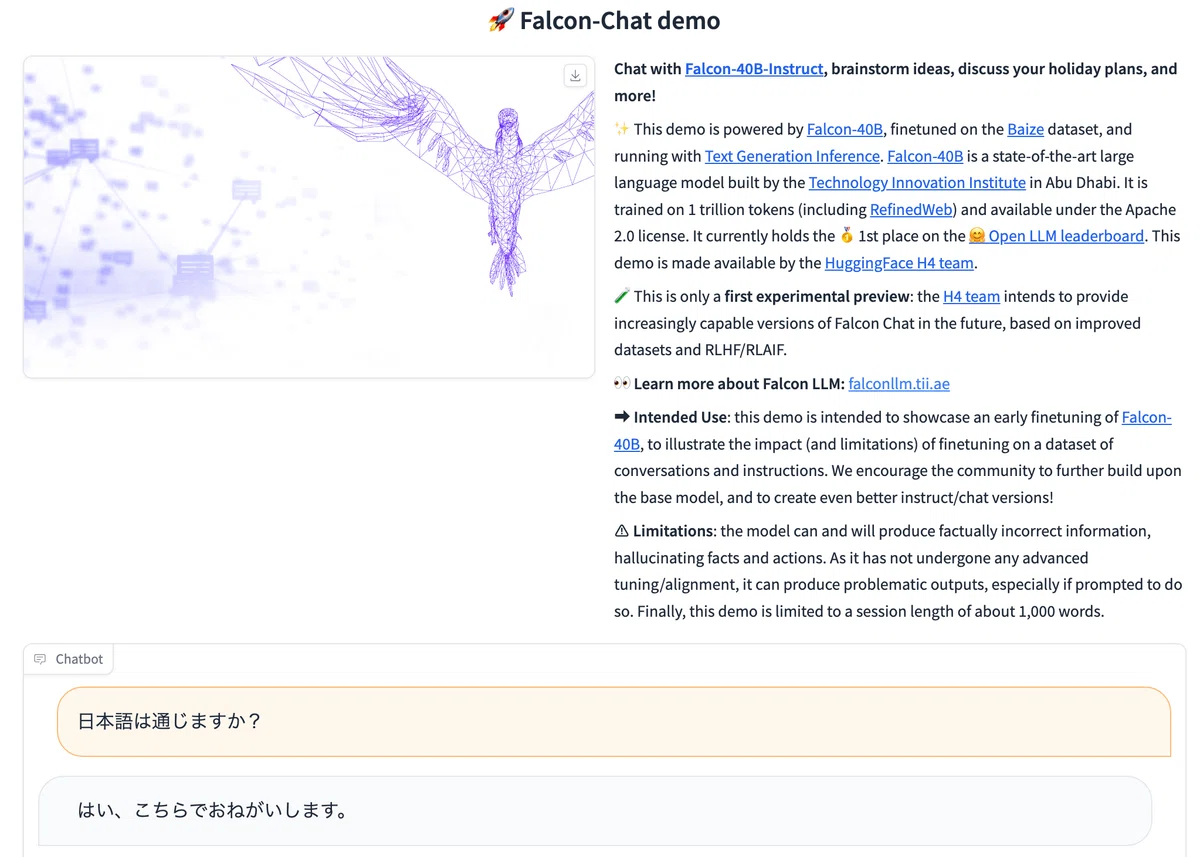Open the Falcon-40B link in Intended Use
This screenshot has height=857, width=1200.
[1146, 417]
